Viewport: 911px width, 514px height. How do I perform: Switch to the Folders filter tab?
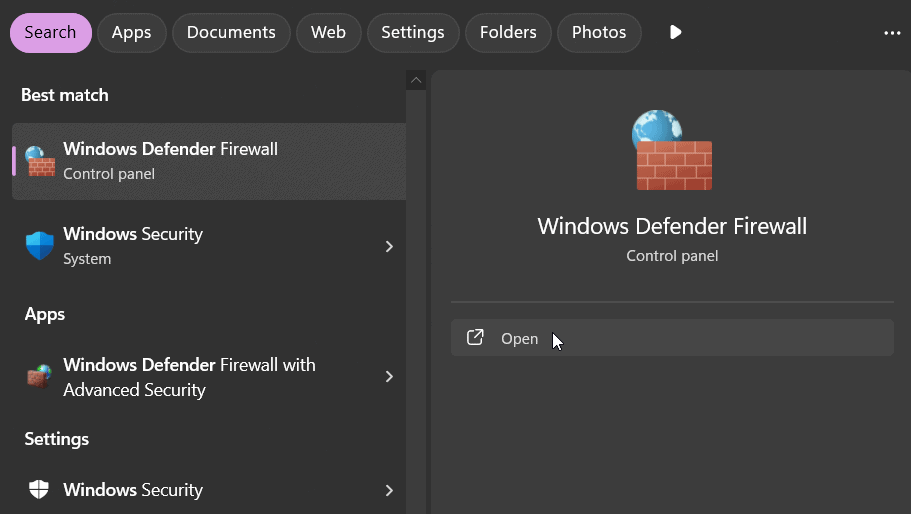(x=508, y=33)
